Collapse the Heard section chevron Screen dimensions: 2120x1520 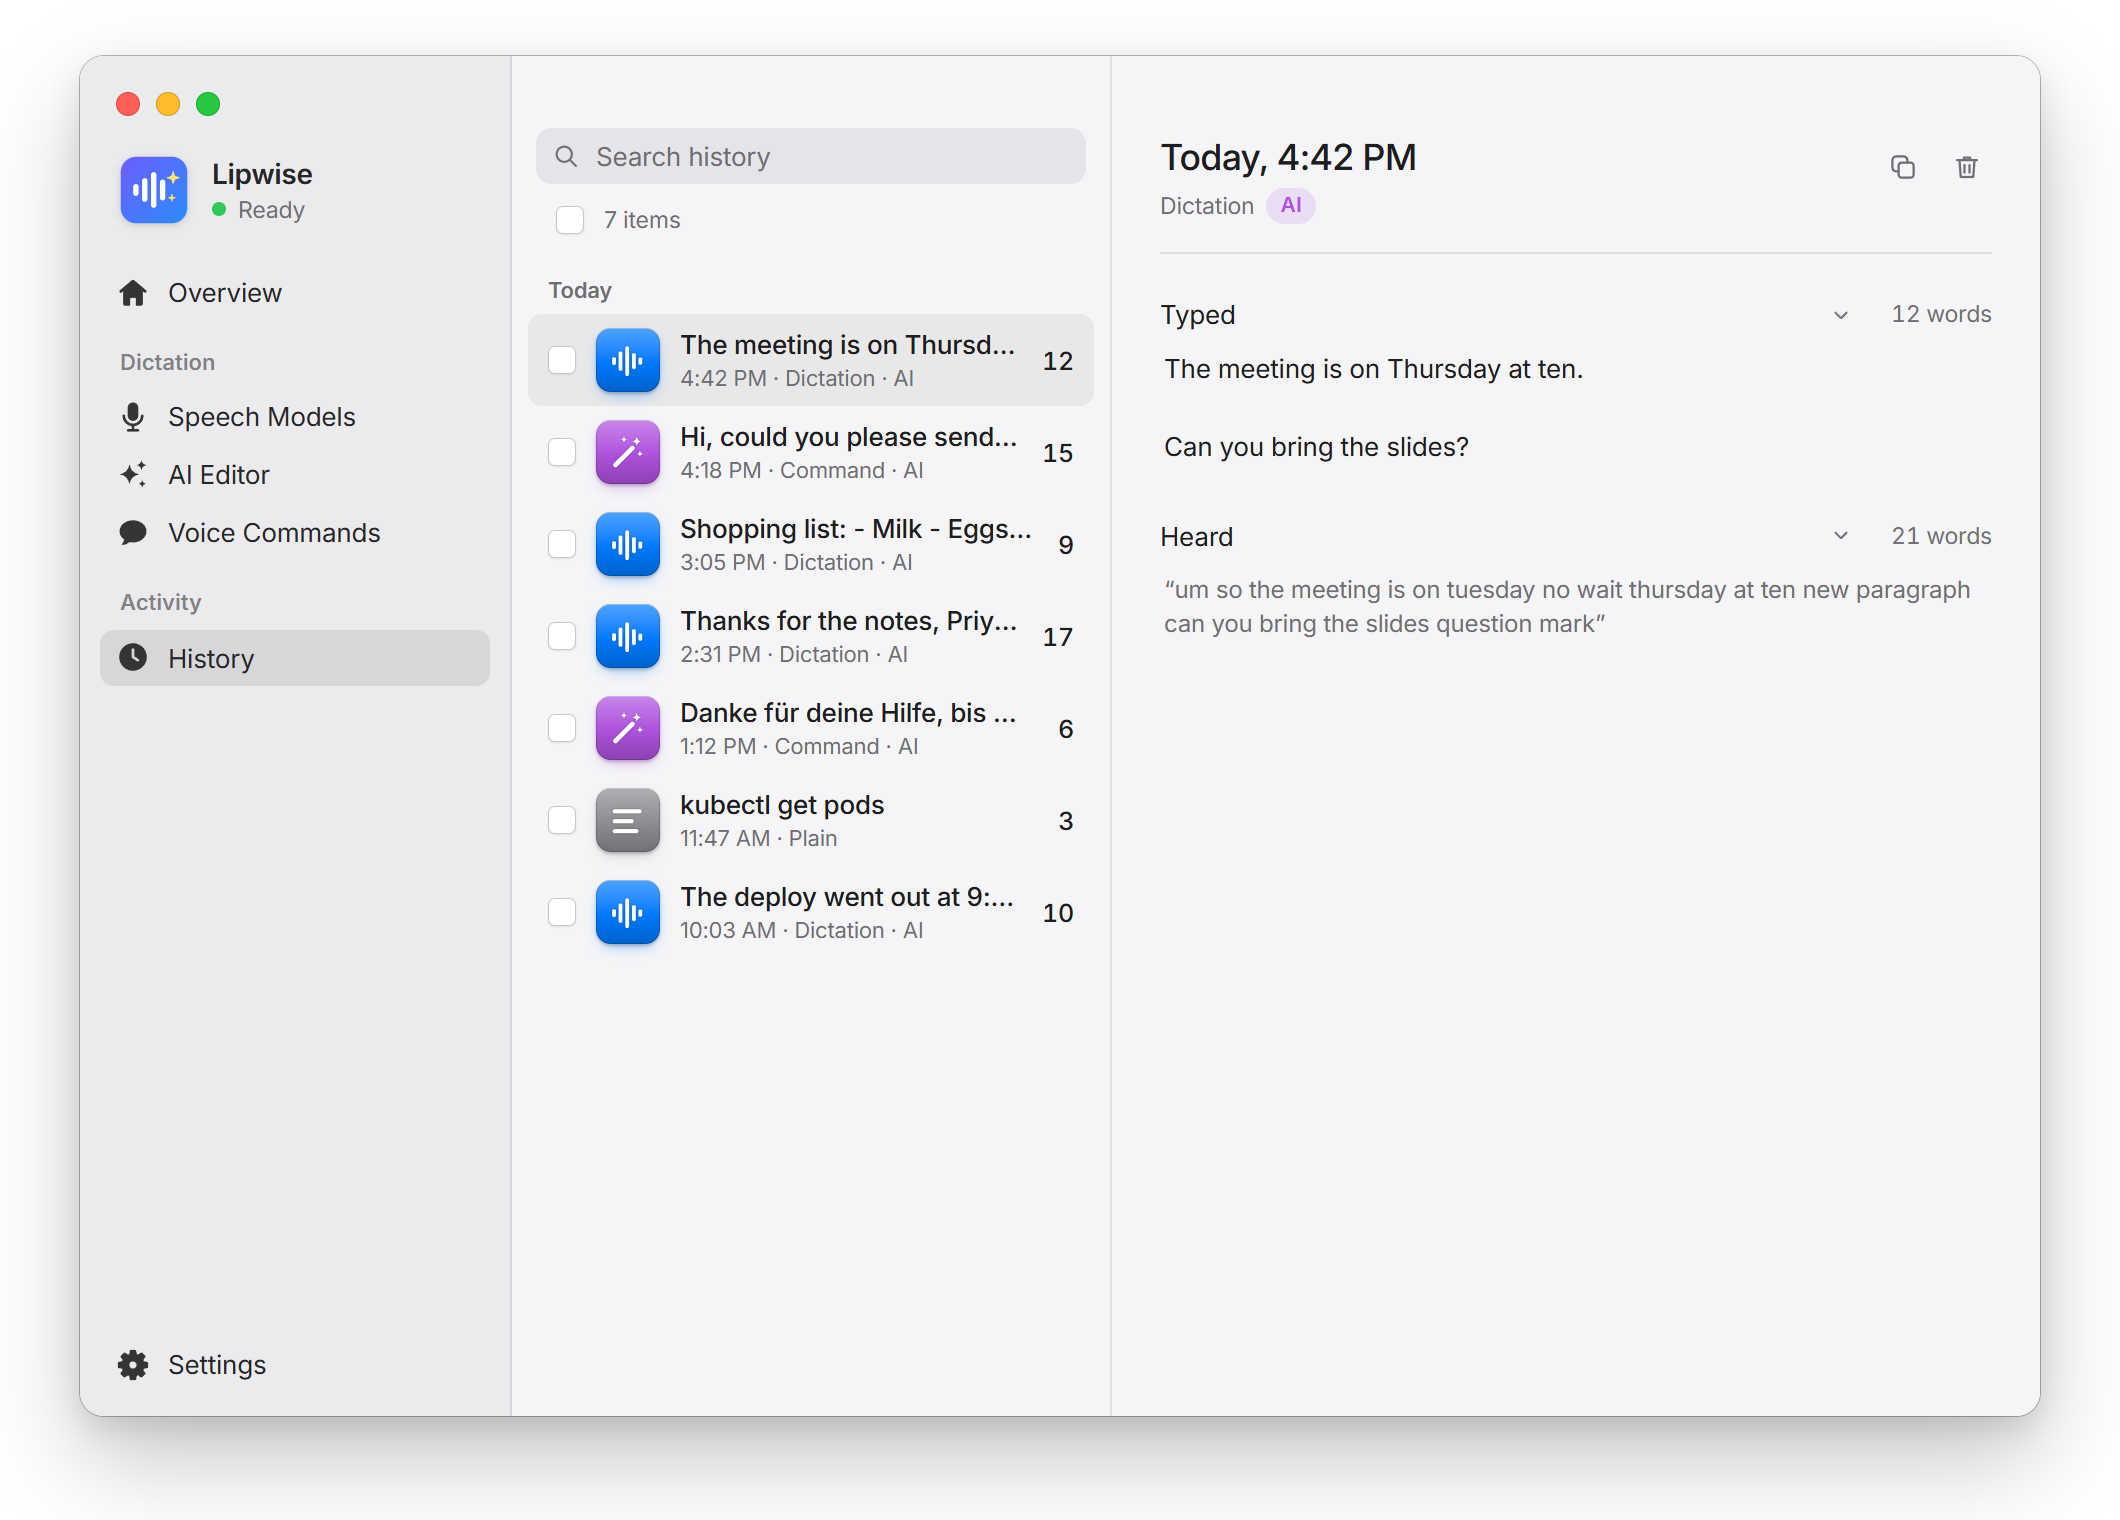tap(1840, 536)
